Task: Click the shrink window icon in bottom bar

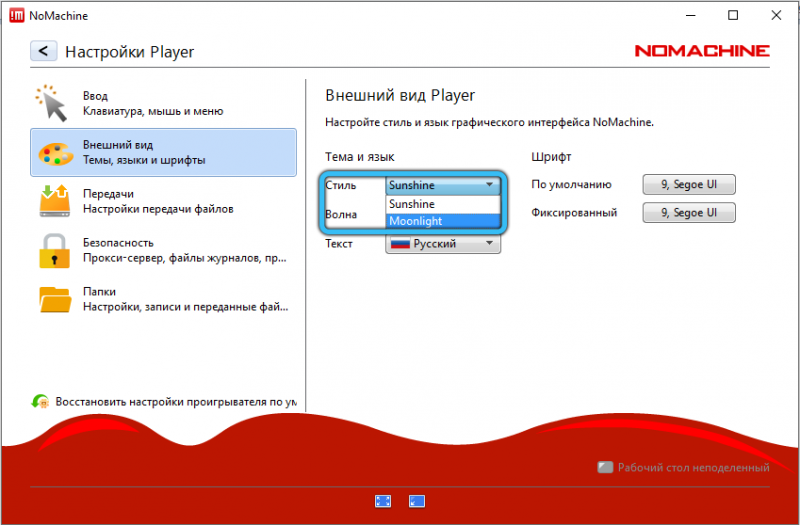Action: tap(417, 502)
